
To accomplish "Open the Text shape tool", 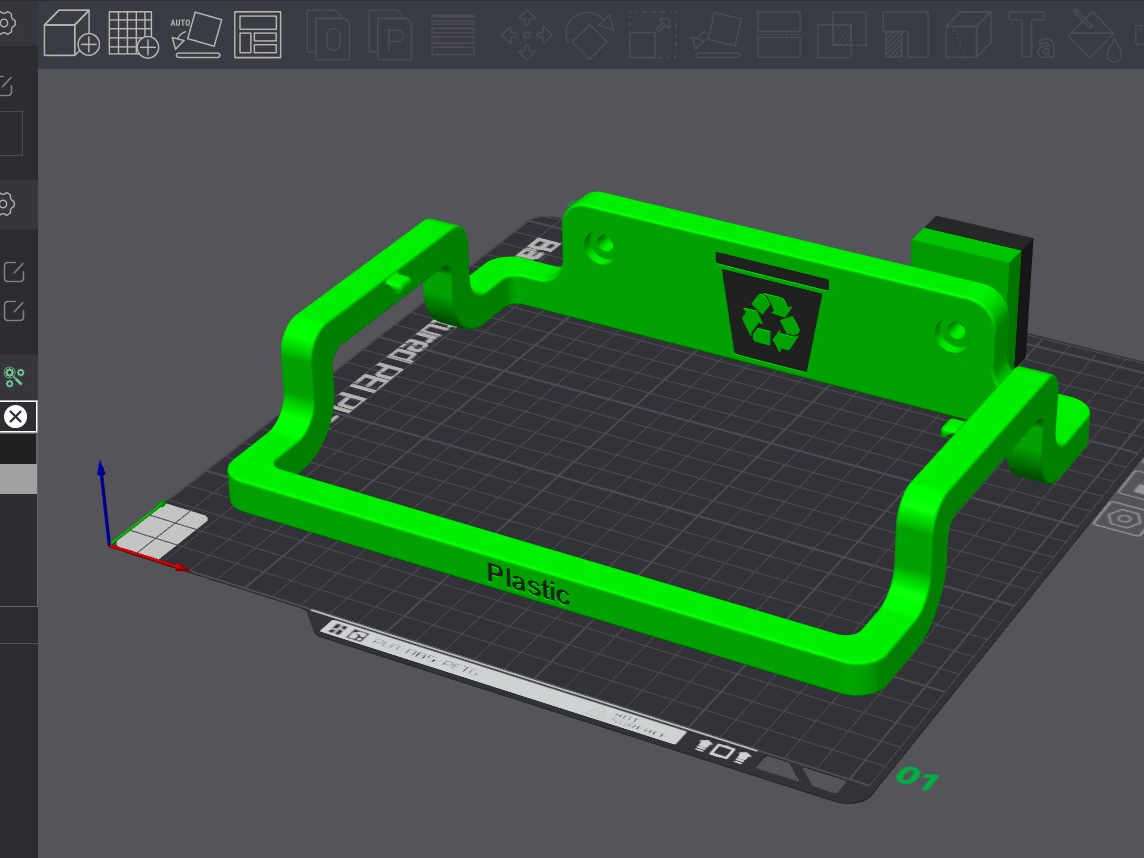I will (1032, 34).
